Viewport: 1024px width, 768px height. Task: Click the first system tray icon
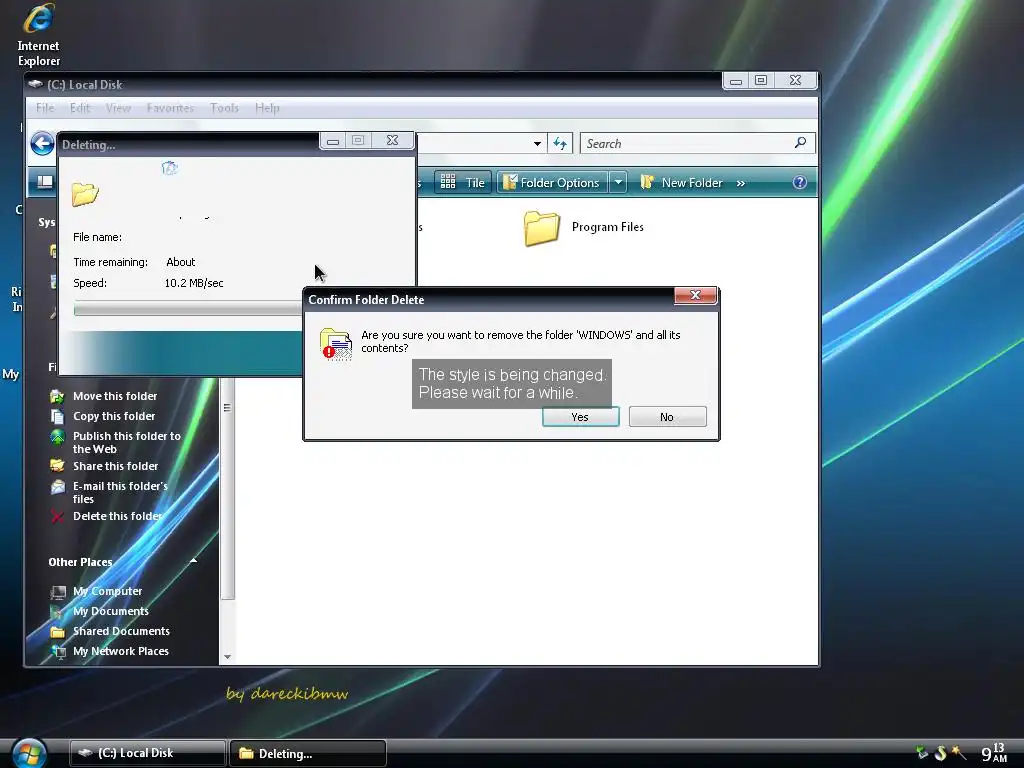point(922,753)
